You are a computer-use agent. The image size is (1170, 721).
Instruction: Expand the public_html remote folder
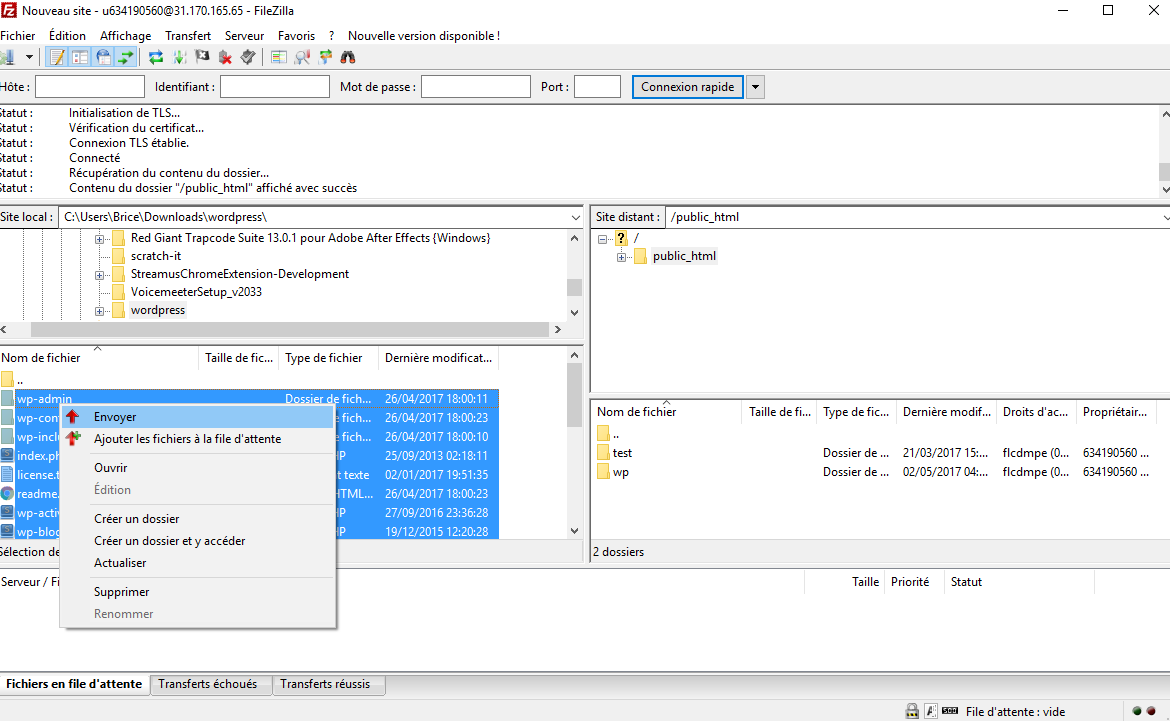621,257
